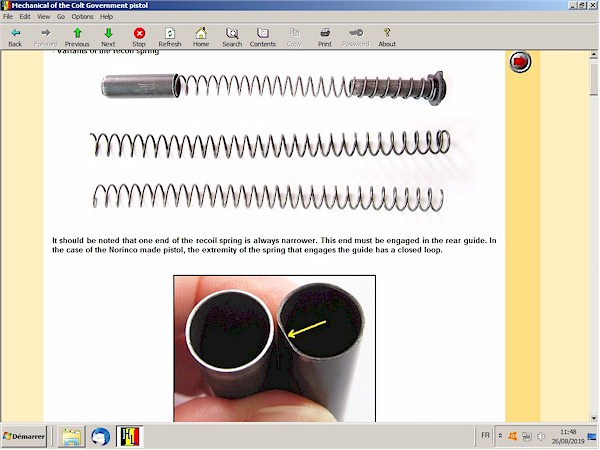Print the current page
Image resolution: width=600 pixels, height=450 pixels.
pyautogui.click(x=325, y=37)
